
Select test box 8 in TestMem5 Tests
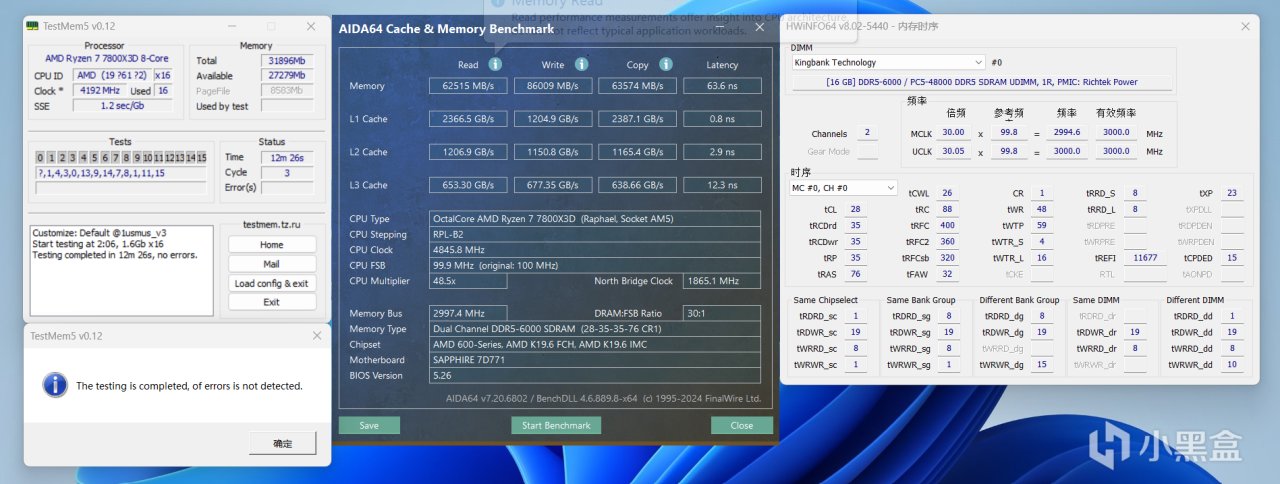point(126,158)
